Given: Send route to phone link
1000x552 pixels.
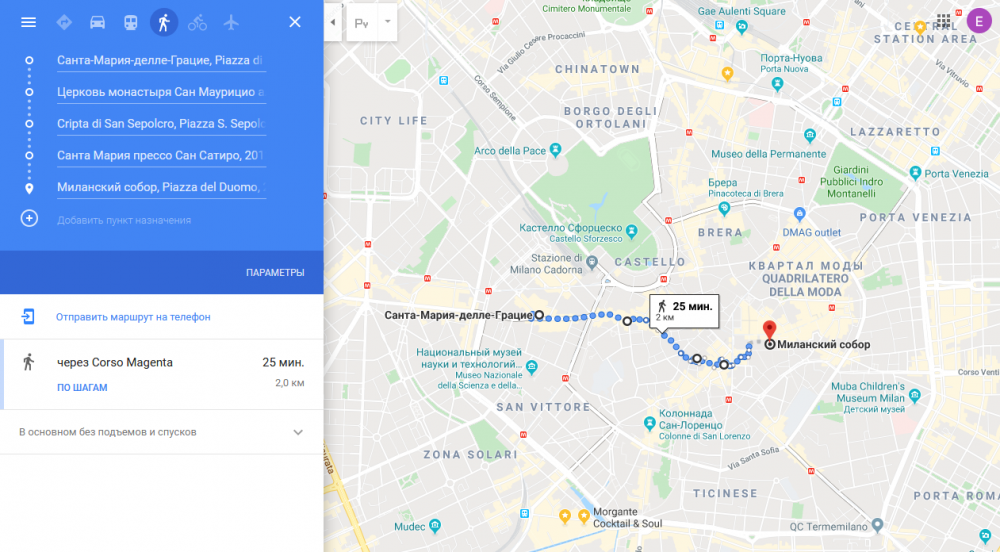Looking at the screenshot, I should (x=133, y=317).
